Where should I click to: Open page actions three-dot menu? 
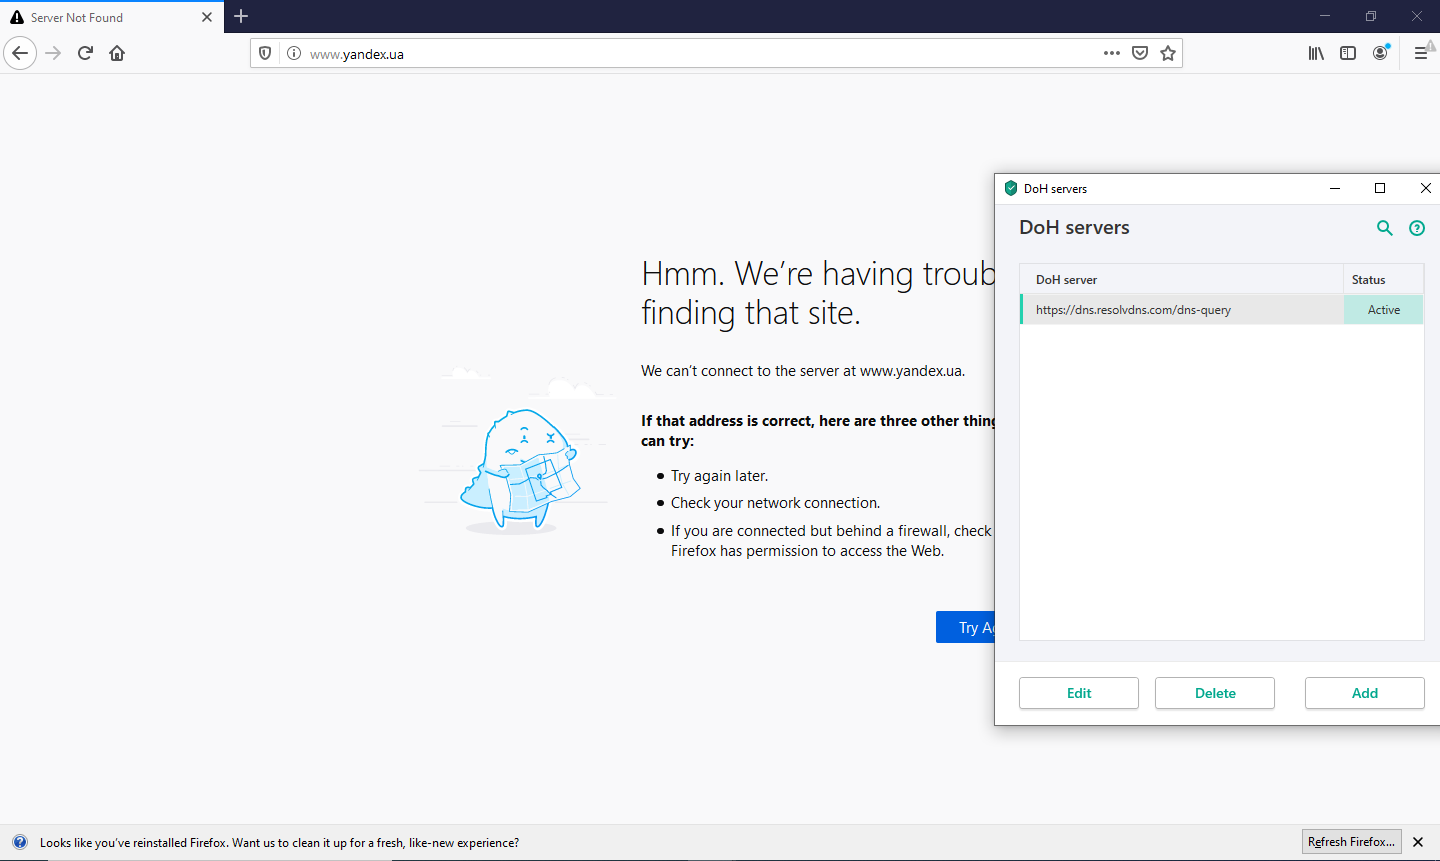click(1112, 53)
